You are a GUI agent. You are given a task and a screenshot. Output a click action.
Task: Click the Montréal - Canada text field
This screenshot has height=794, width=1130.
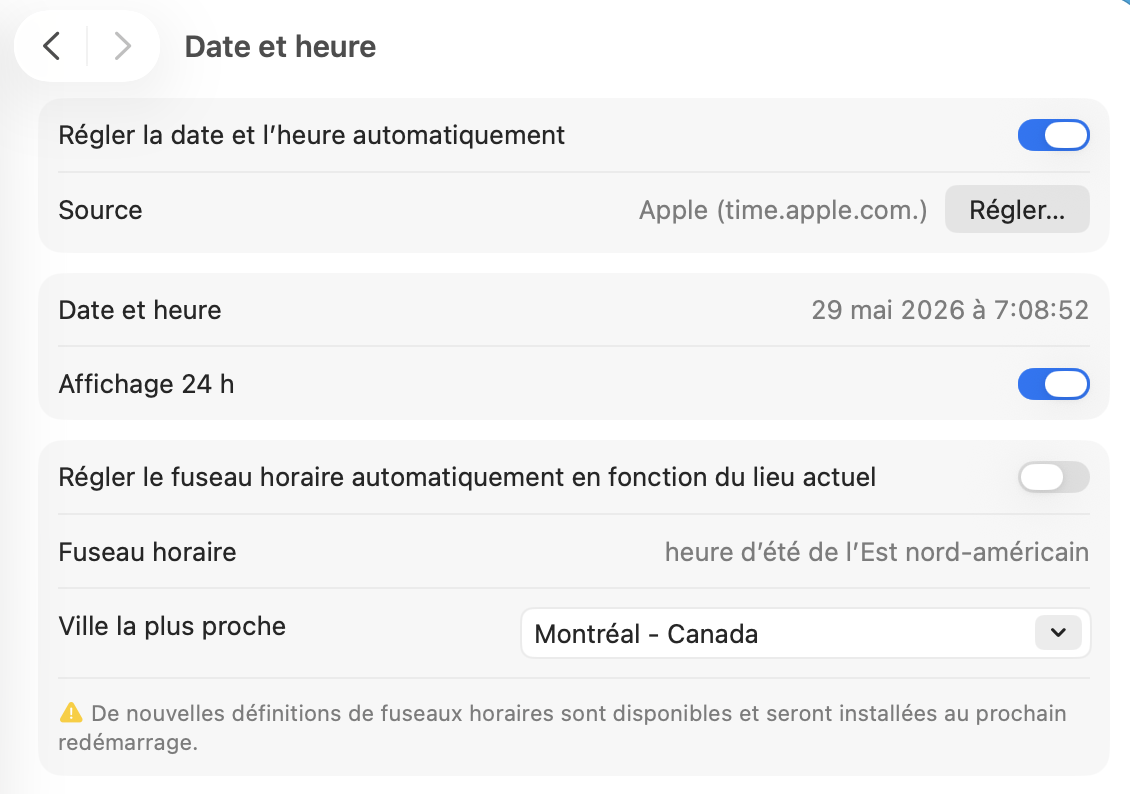pos(646,634)
